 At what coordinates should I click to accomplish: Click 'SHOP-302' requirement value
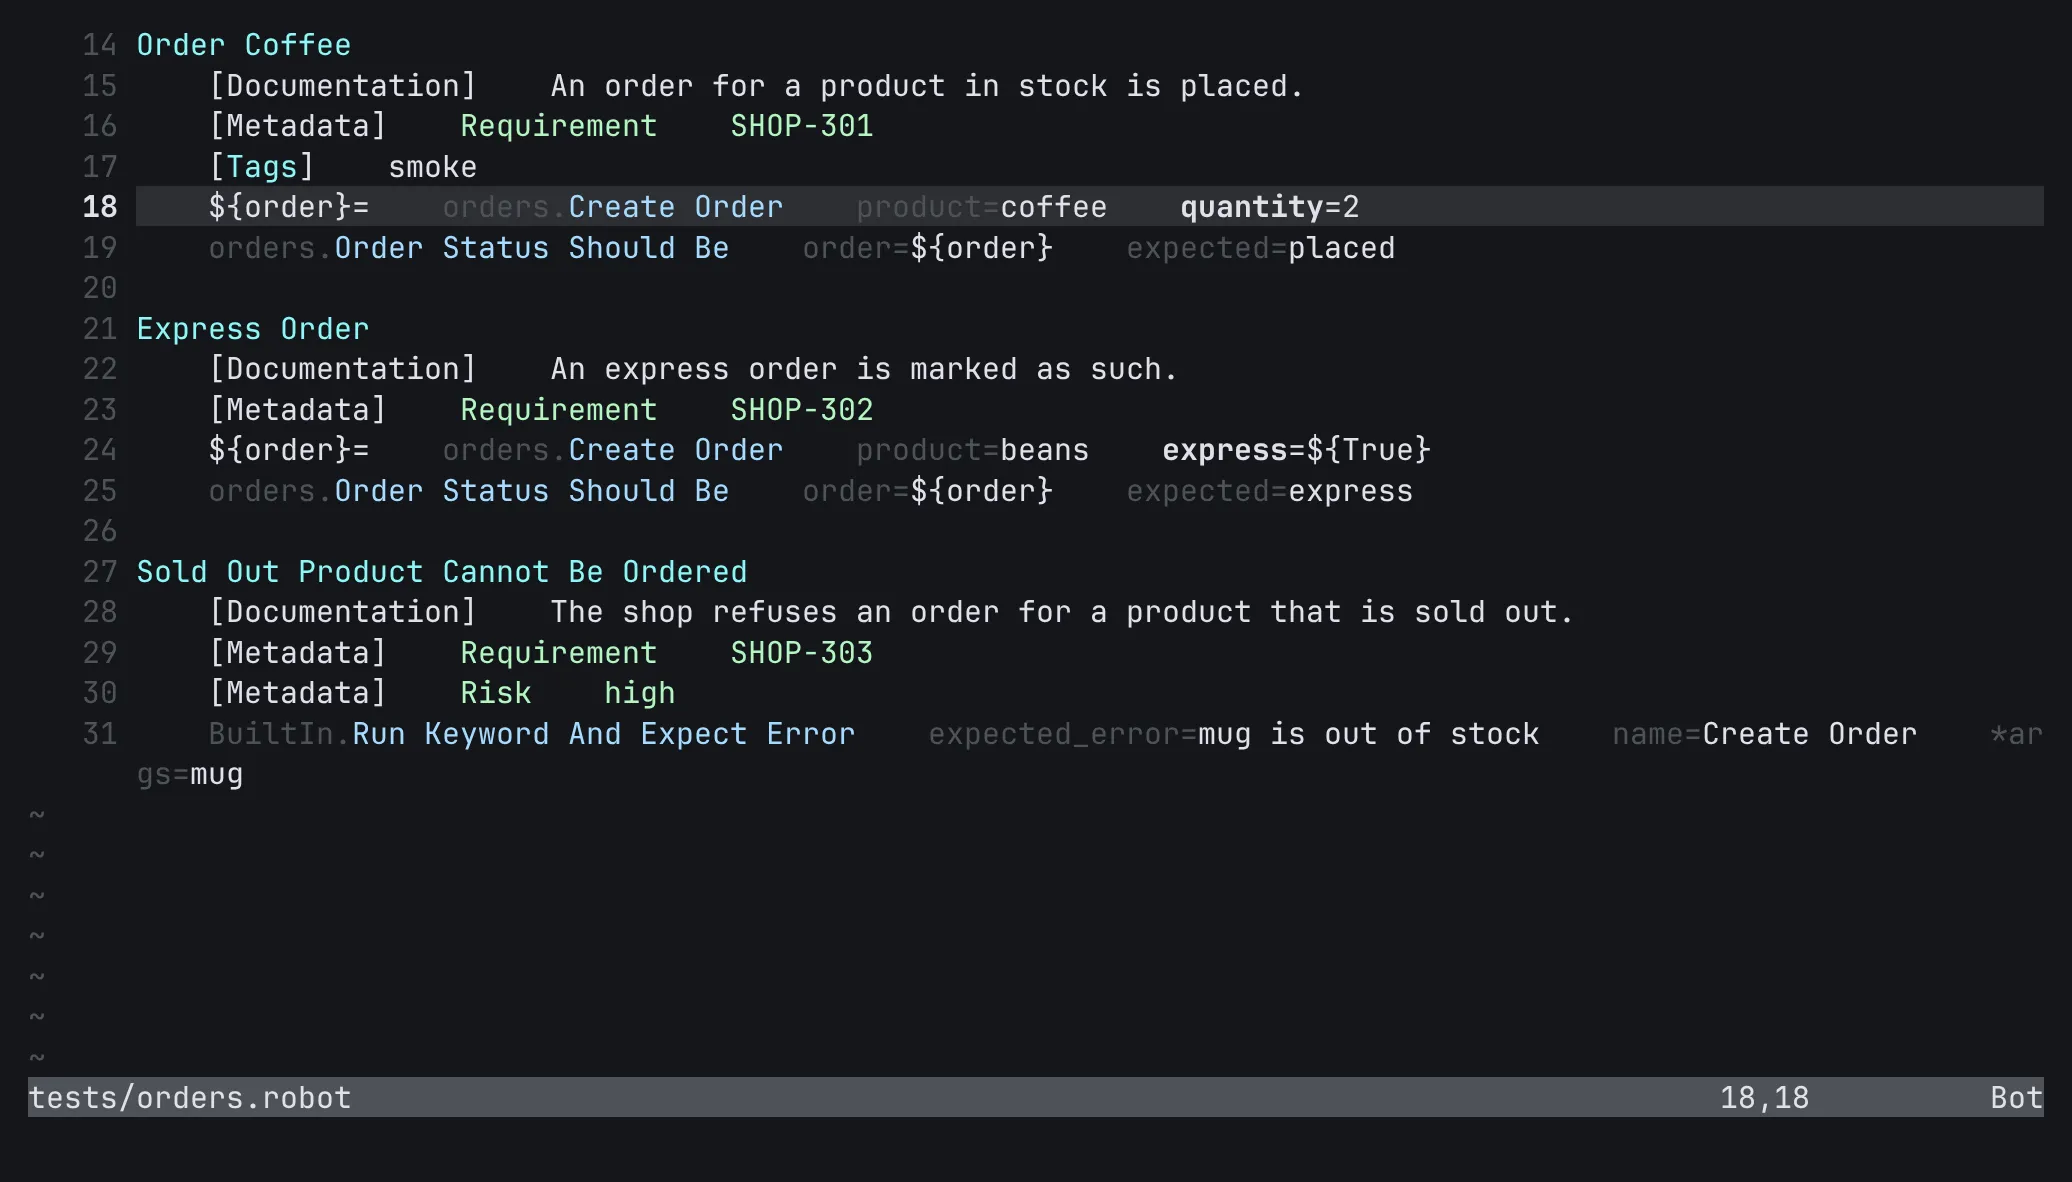[x=801, y=410]
